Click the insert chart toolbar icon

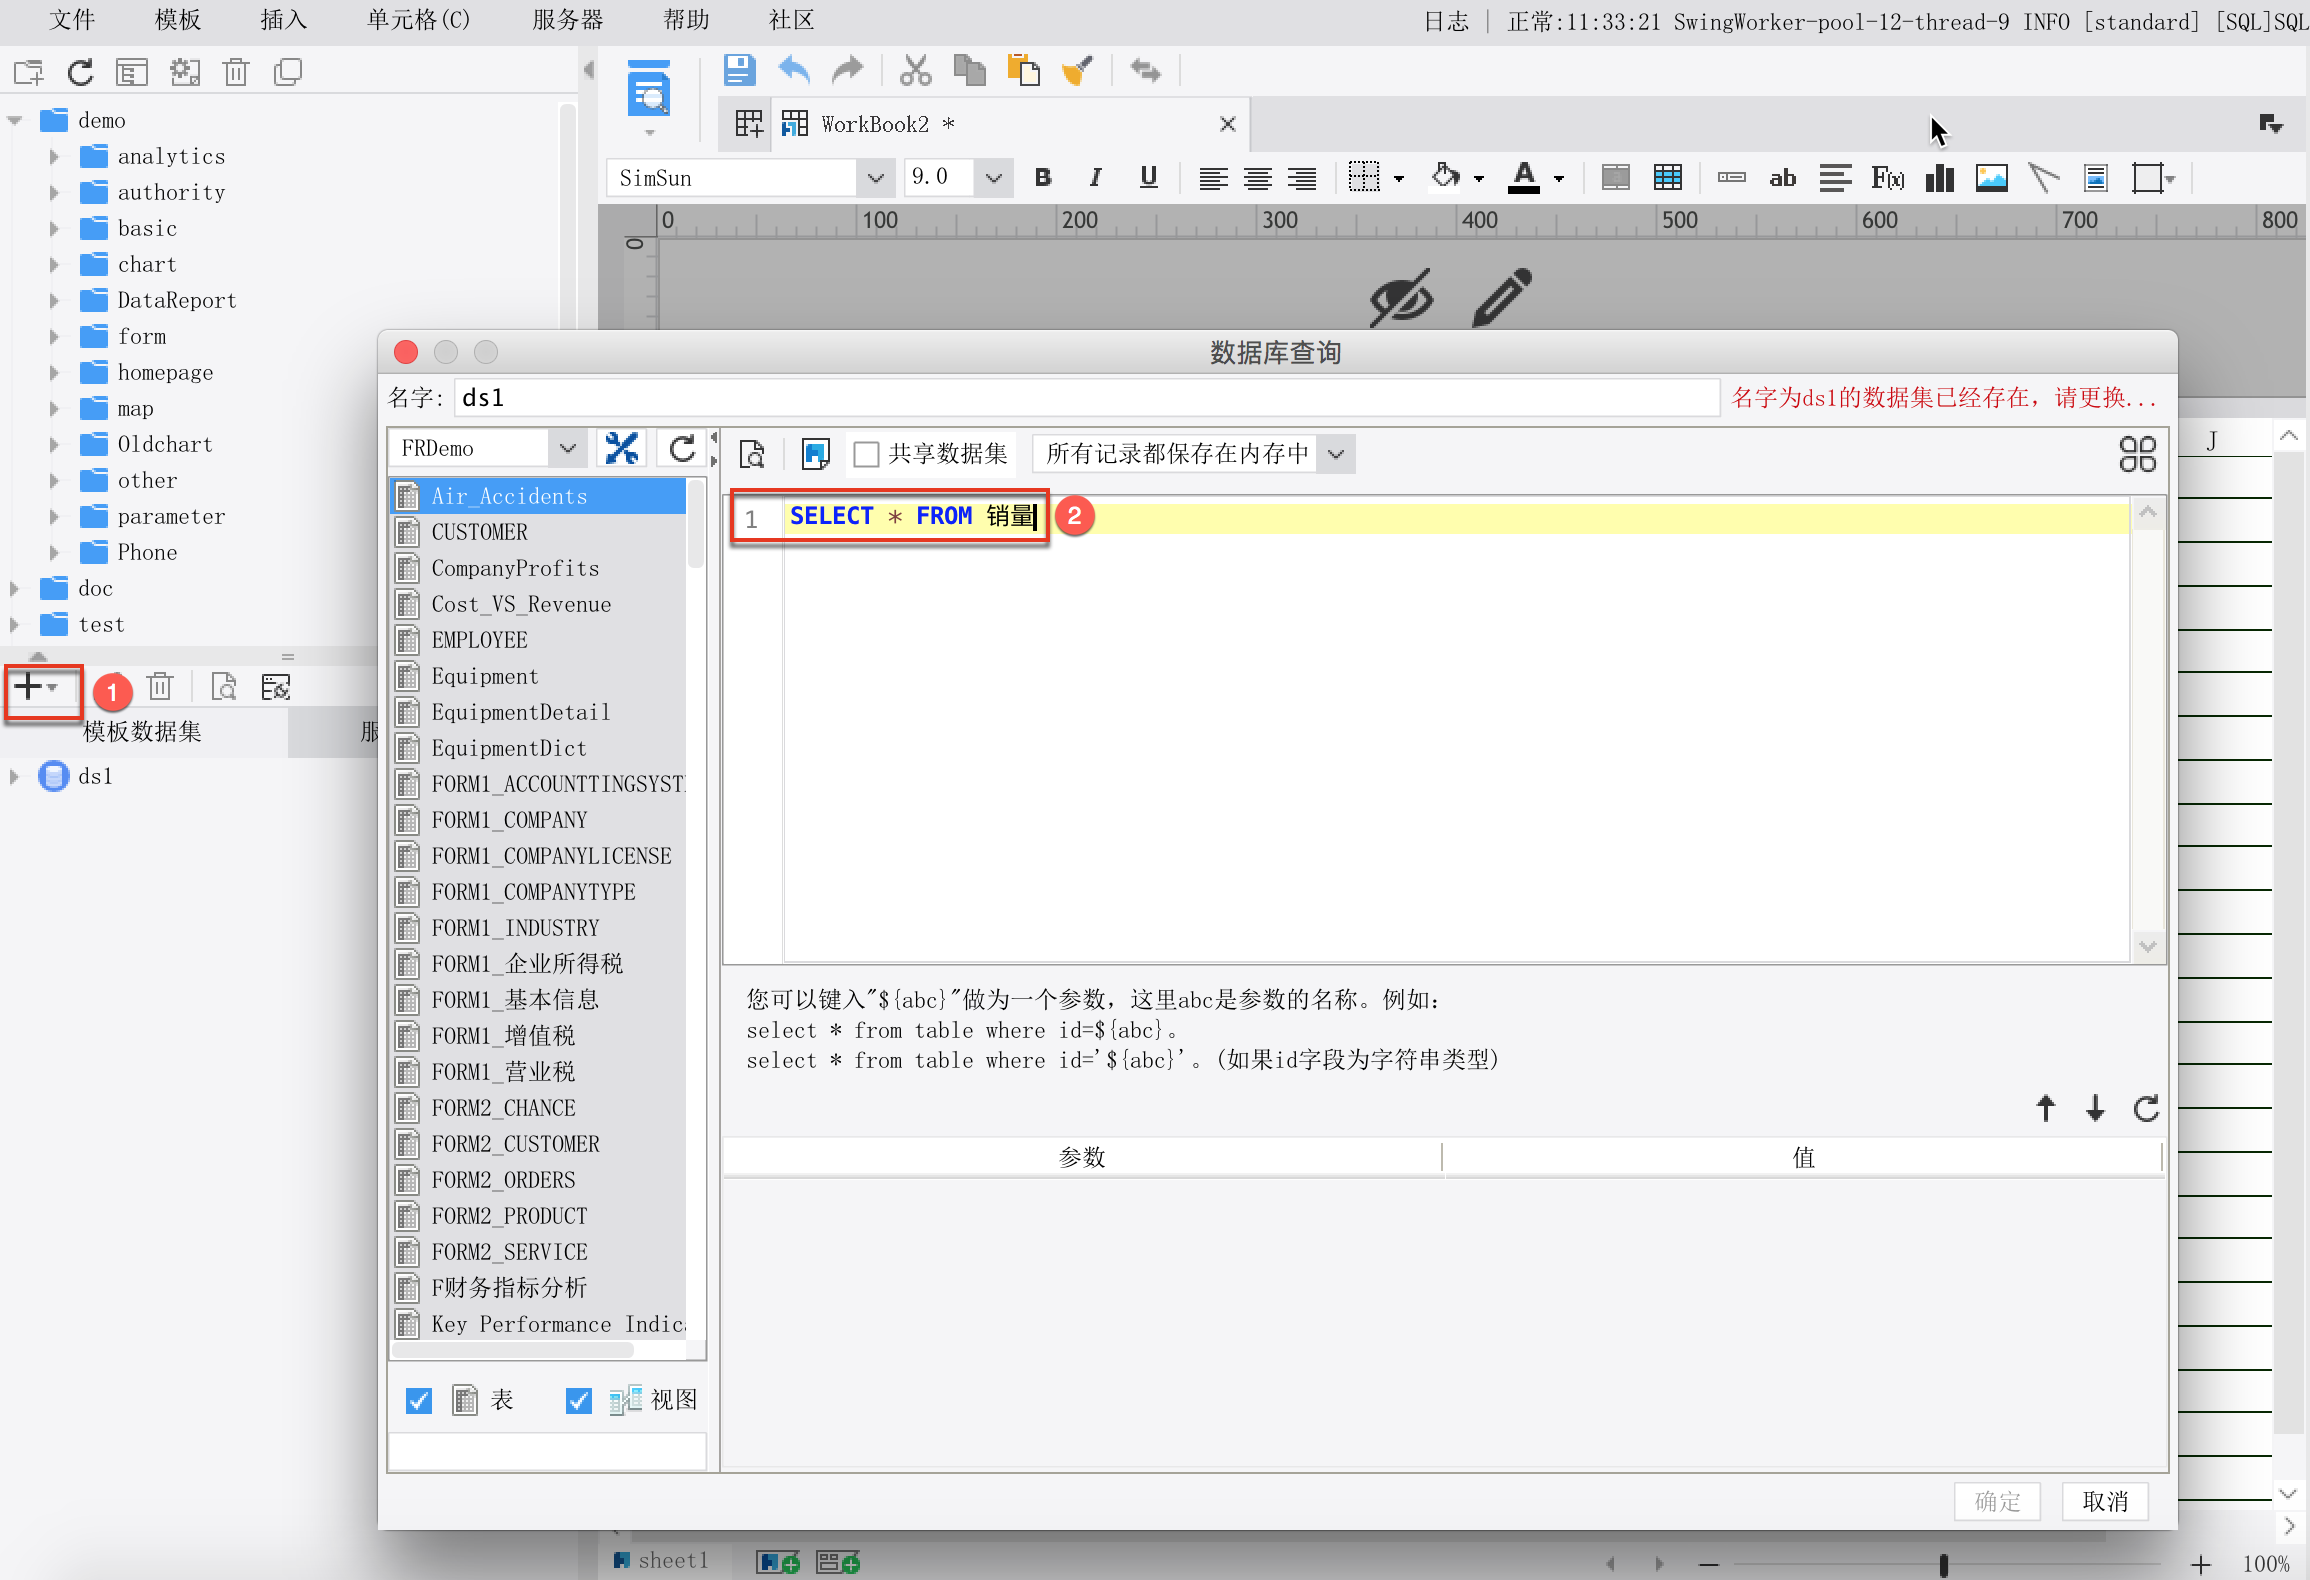coord(1939,178)
